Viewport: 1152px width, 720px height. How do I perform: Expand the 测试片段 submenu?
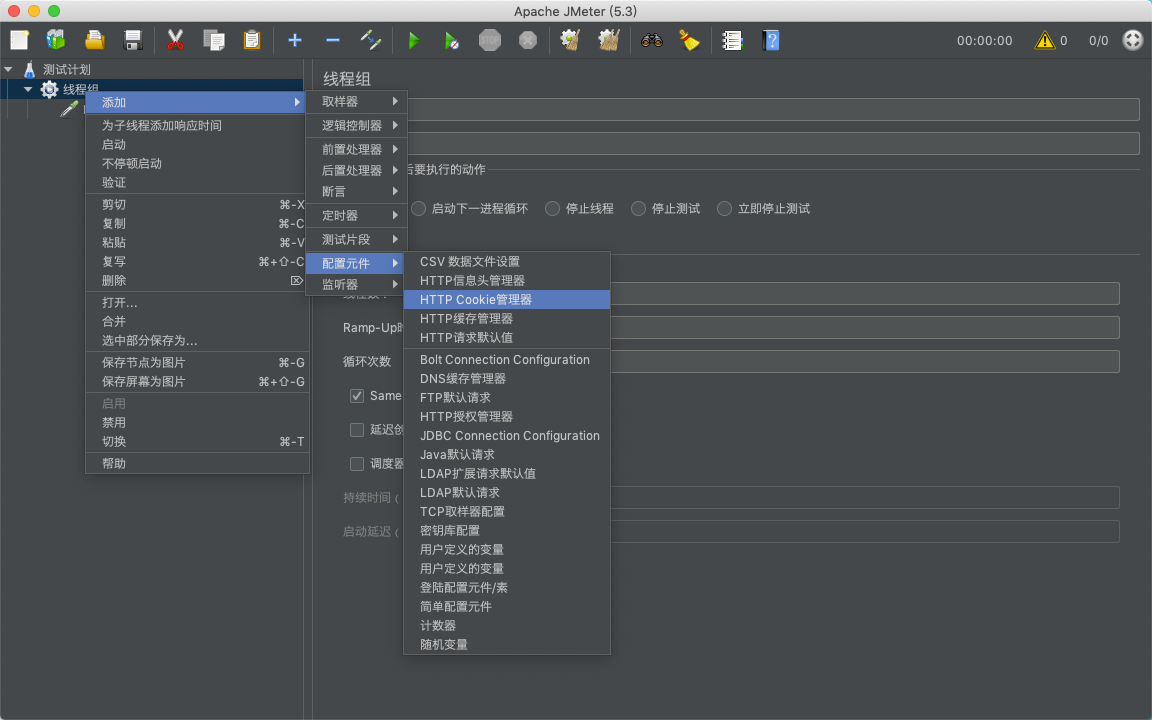356,240
